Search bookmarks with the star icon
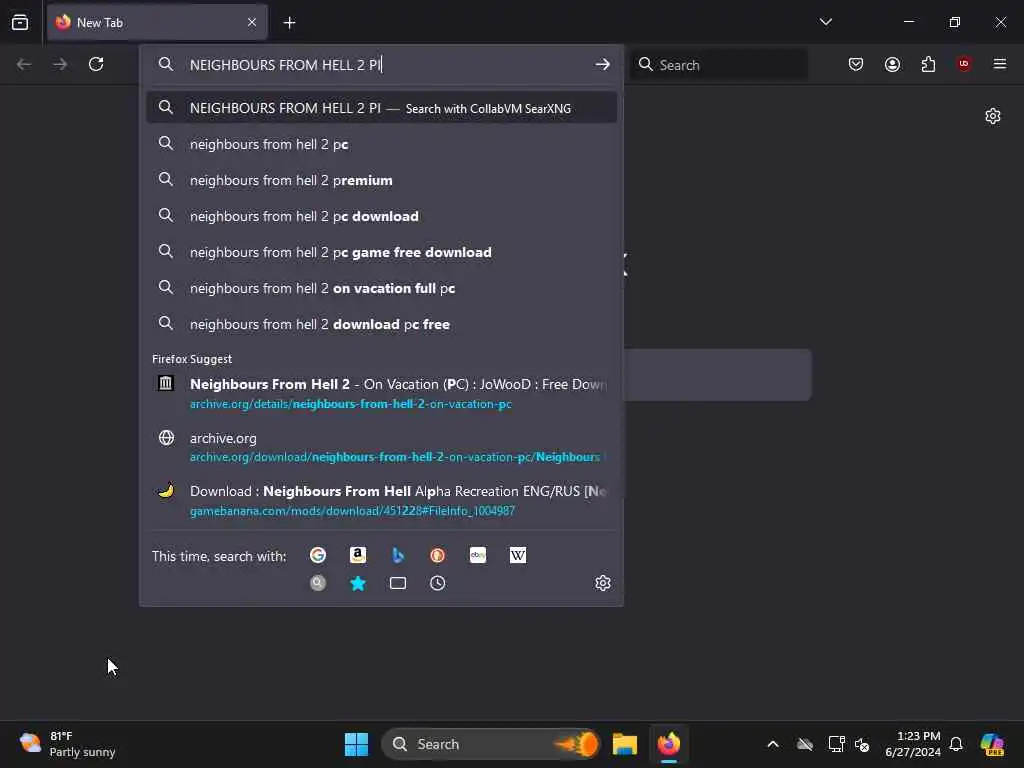The width and height of the screenshot is (1024, 768). click(x=358, y=583)
